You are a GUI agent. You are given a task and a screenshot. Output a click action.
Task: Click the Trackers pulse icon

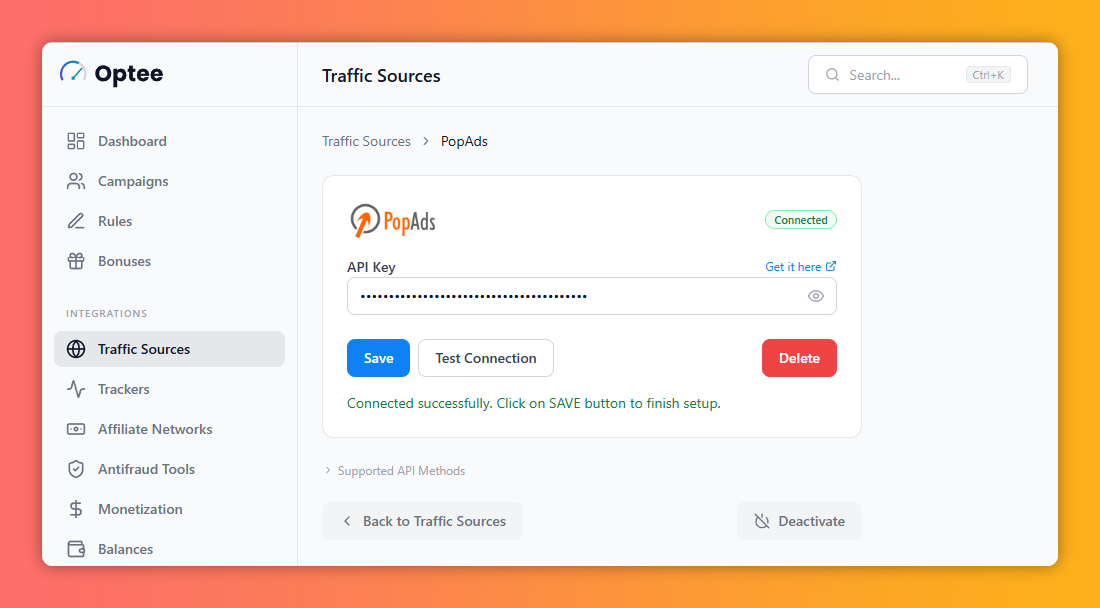point(76,389)
